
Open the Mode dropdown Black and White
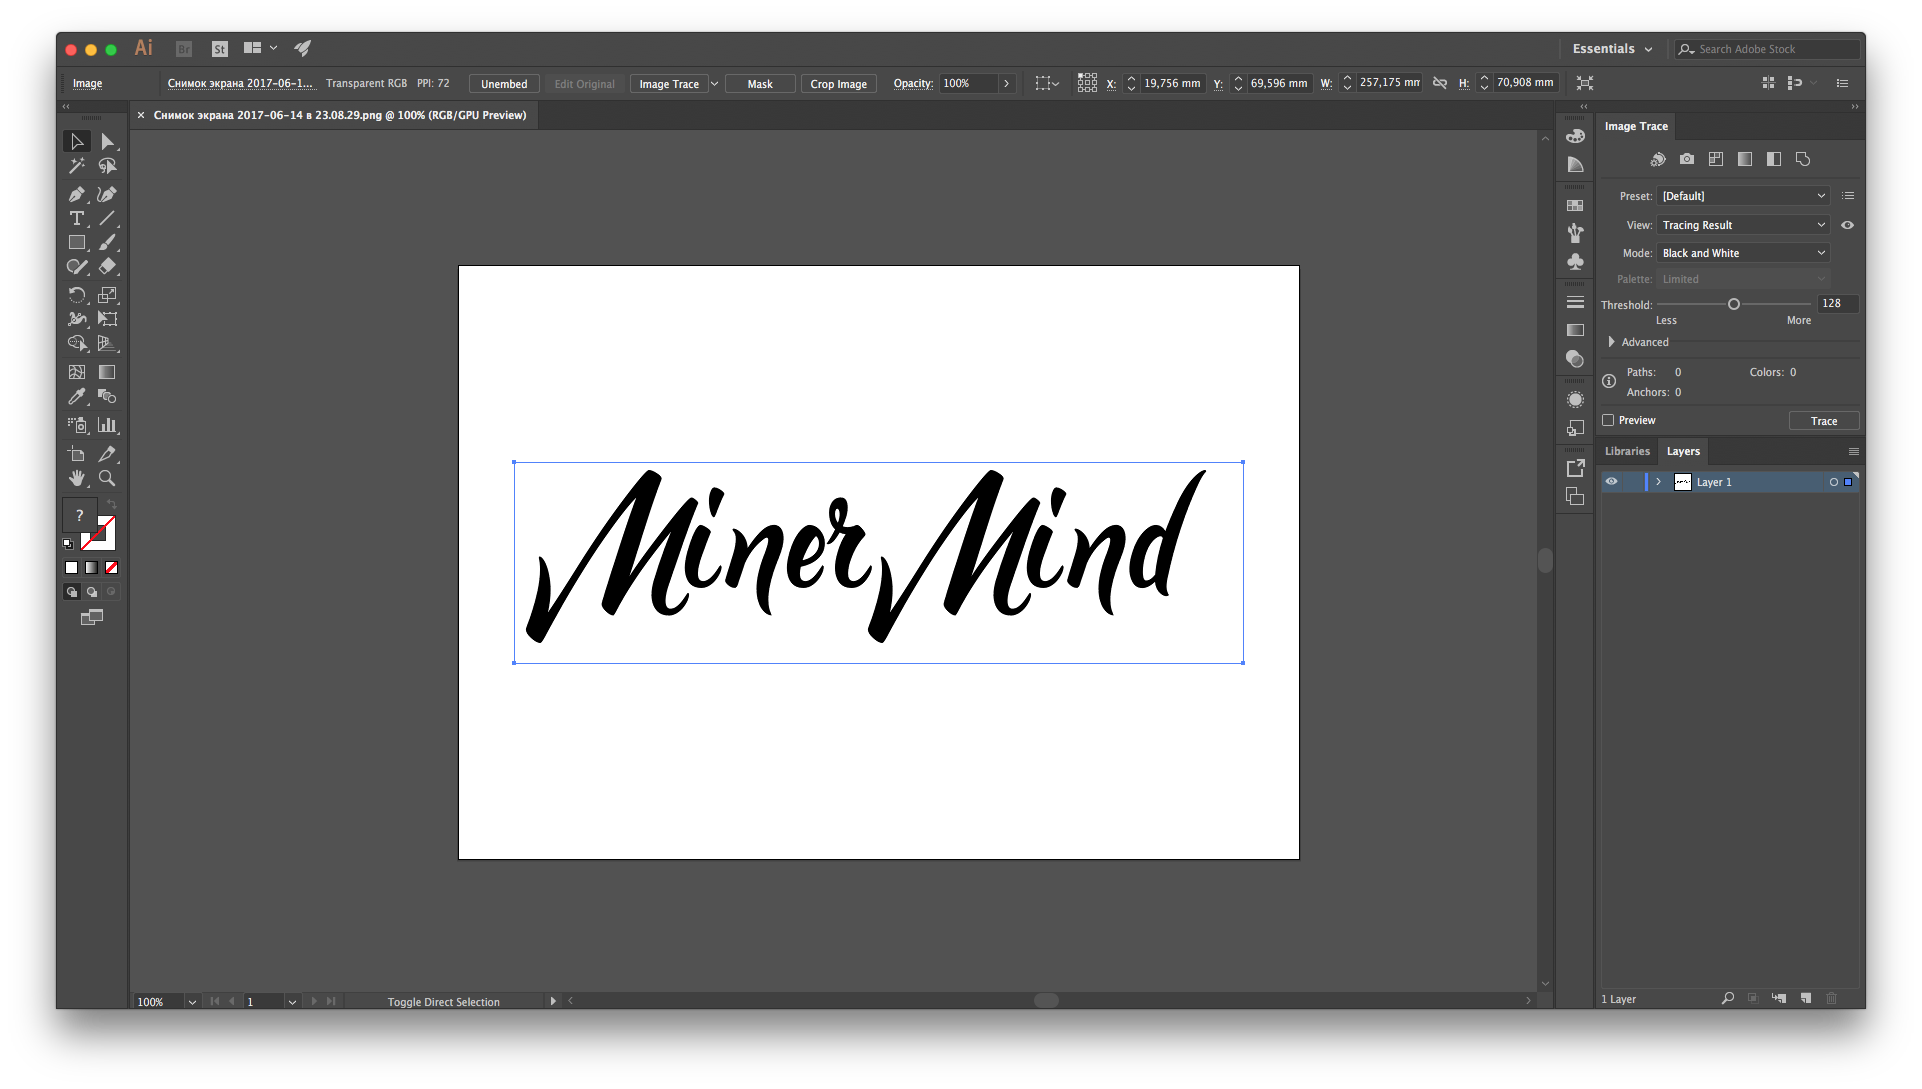(1744, 253)
